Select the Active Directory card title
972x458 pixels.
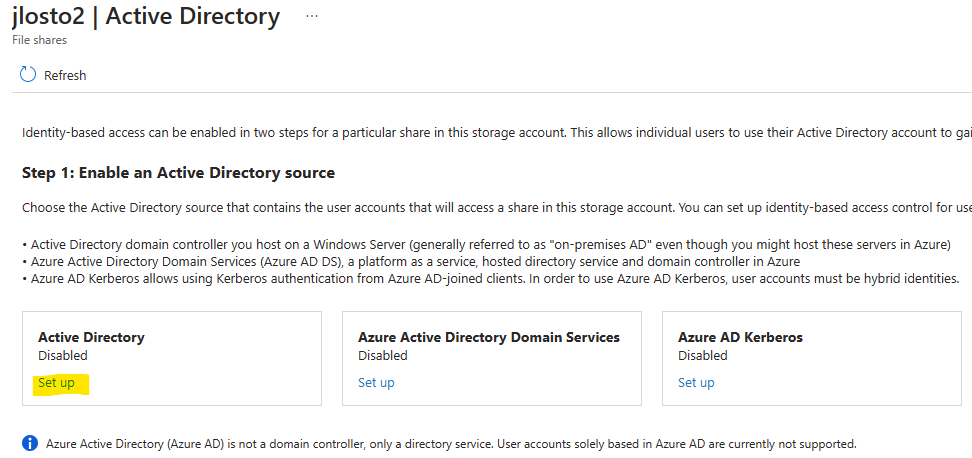91,337
